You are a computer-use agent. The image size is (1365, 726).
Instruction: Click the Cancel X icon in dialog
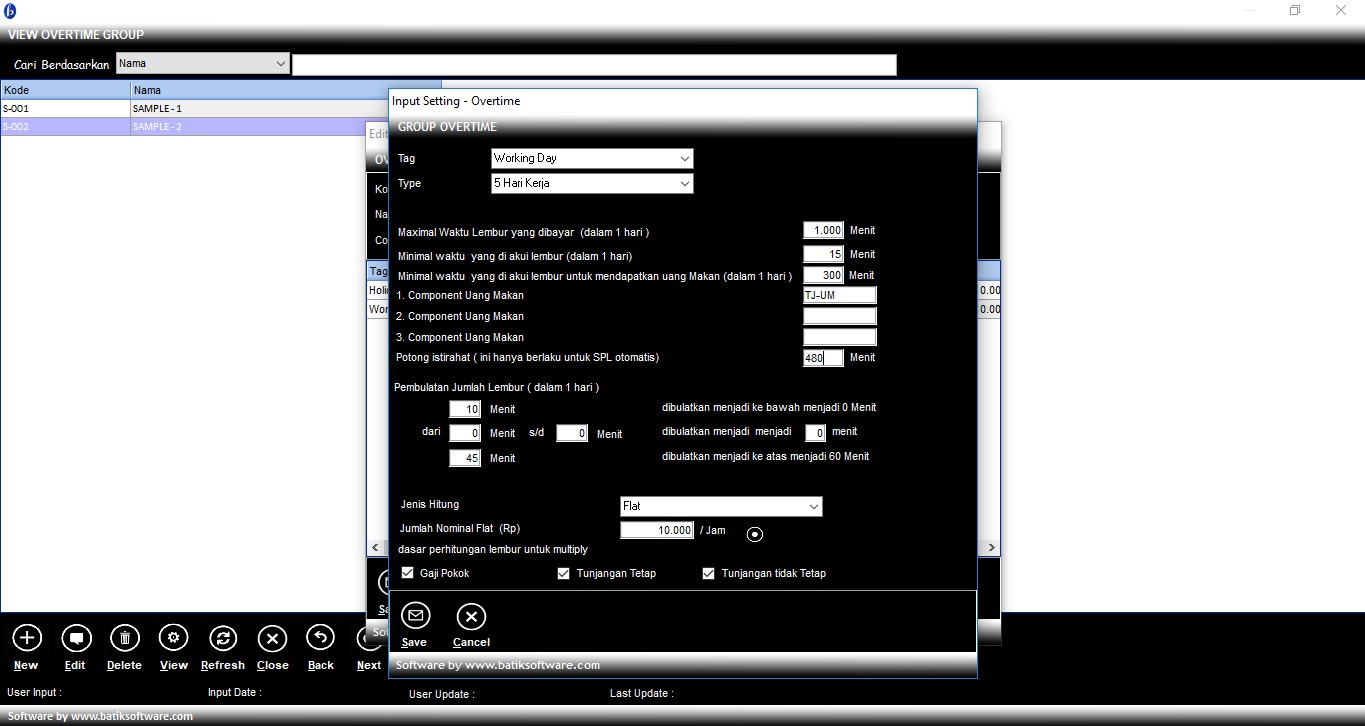(471, 616)
